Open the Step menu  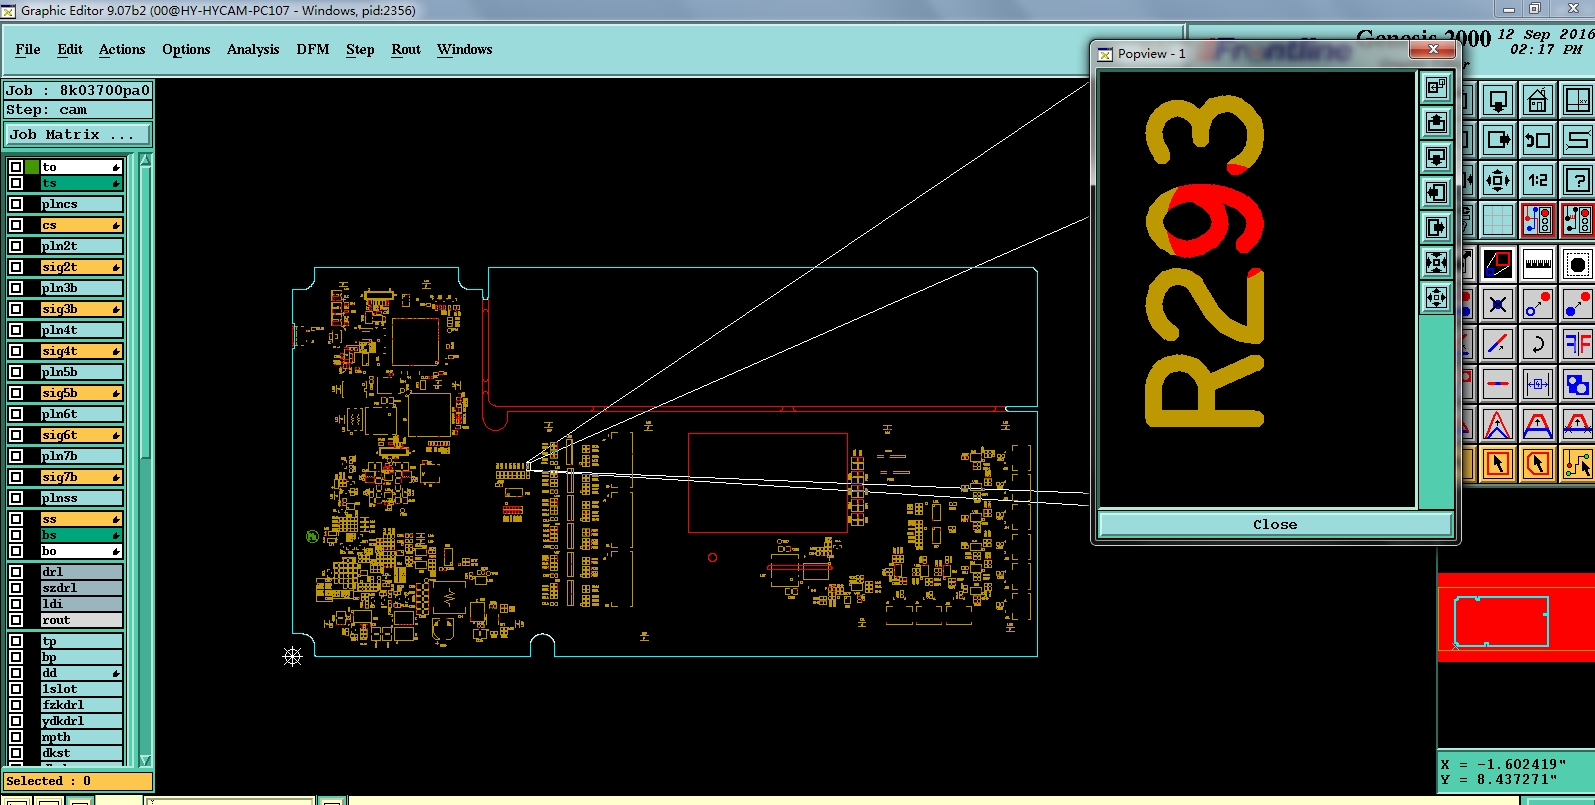click(x=360, y=49)
